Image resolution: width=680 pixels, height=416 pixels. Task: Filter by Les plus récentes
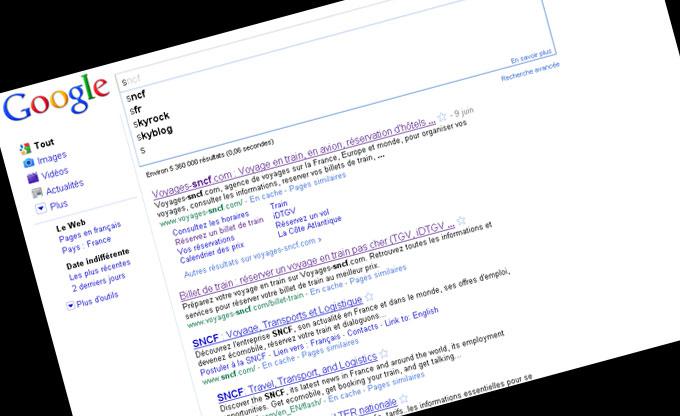pos(100,270)
